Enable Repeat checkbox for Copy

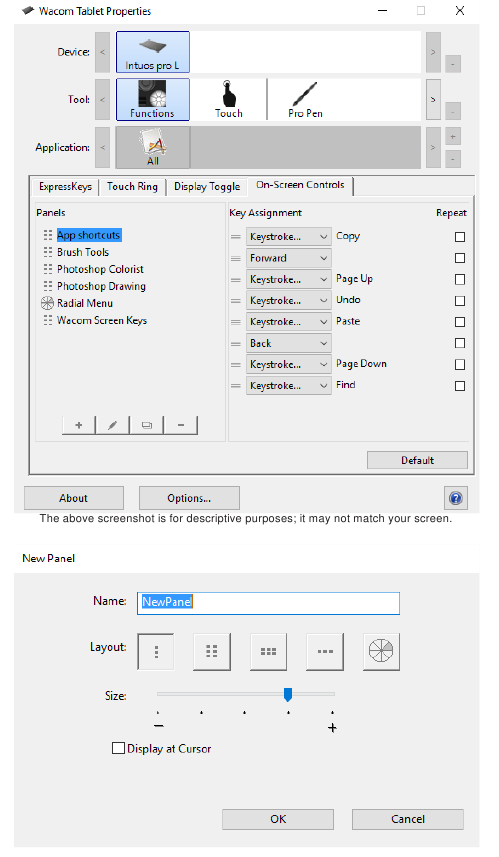click(x=460, y=237)
